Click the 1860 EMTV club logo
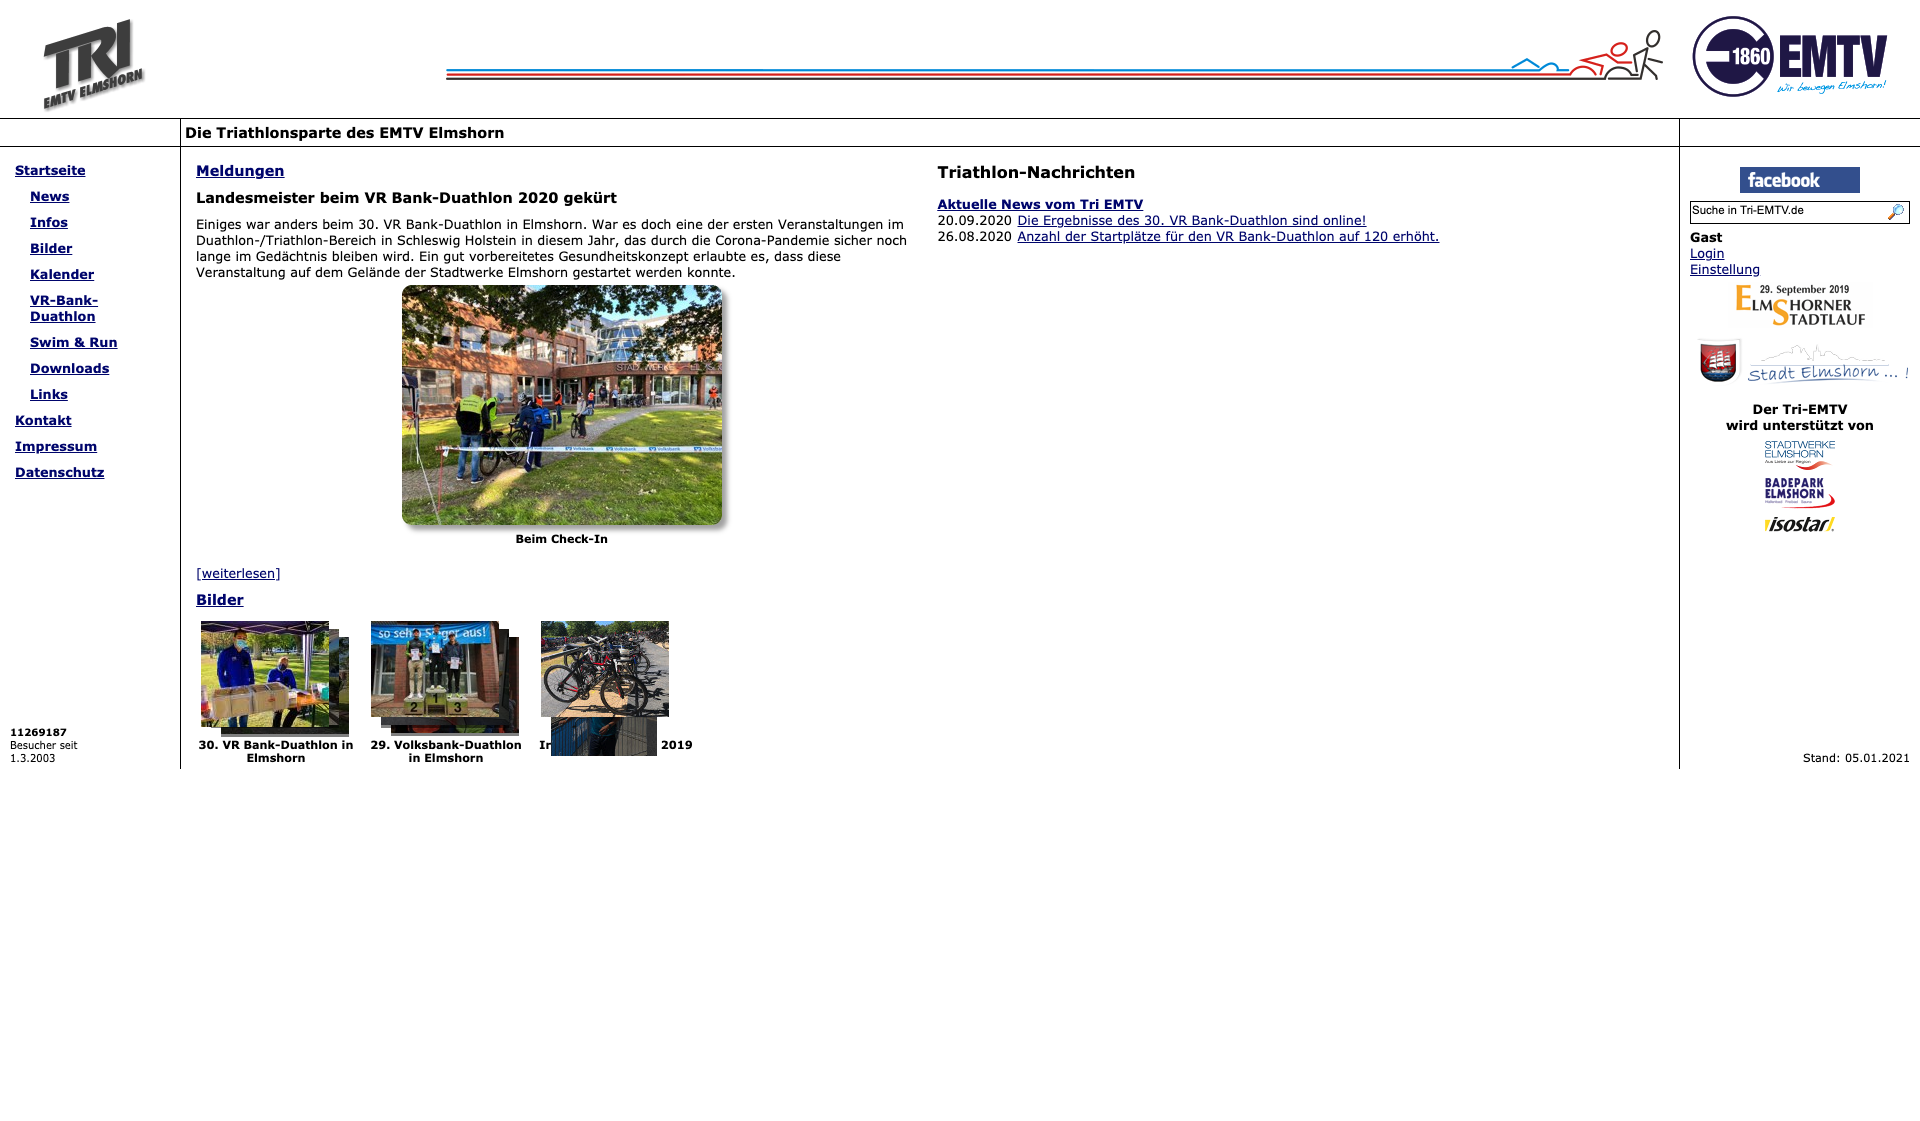This screenshot has width=1920, height=1121. [x=1789, y=57]
